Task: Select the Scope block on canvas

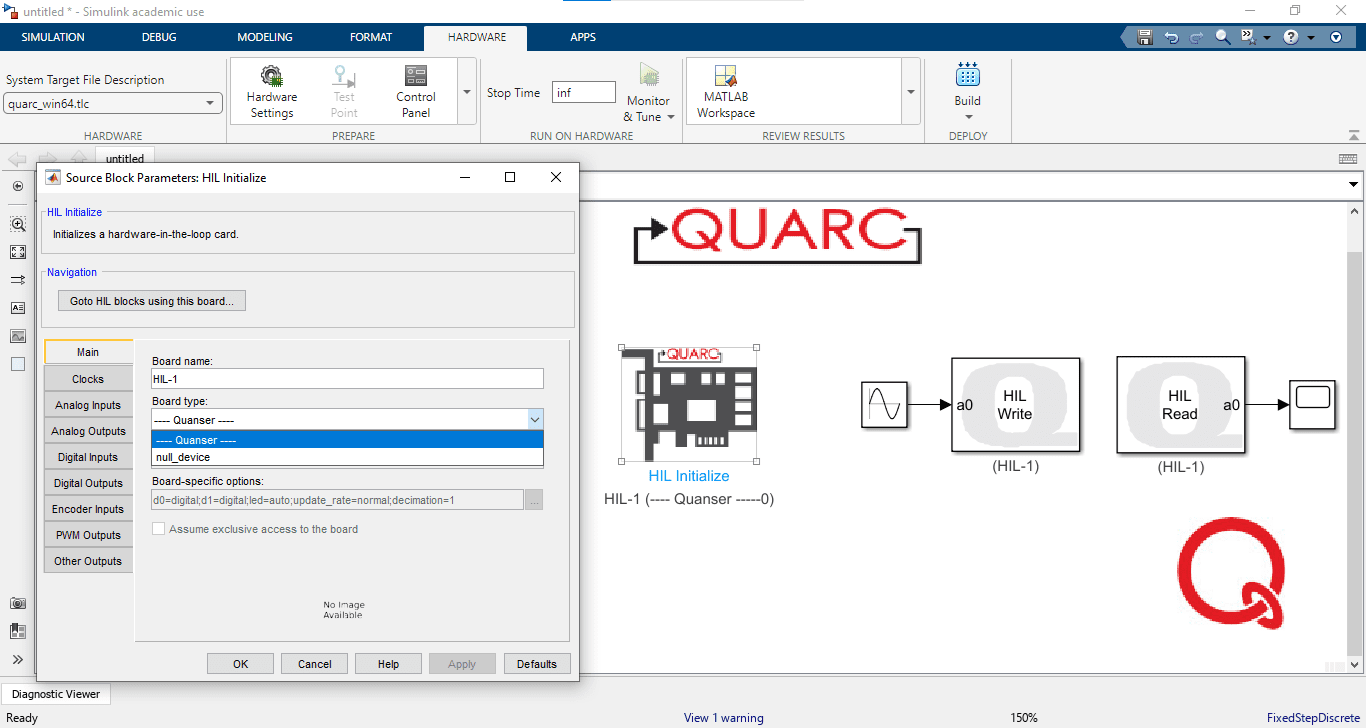Action: coord(1311,405)
